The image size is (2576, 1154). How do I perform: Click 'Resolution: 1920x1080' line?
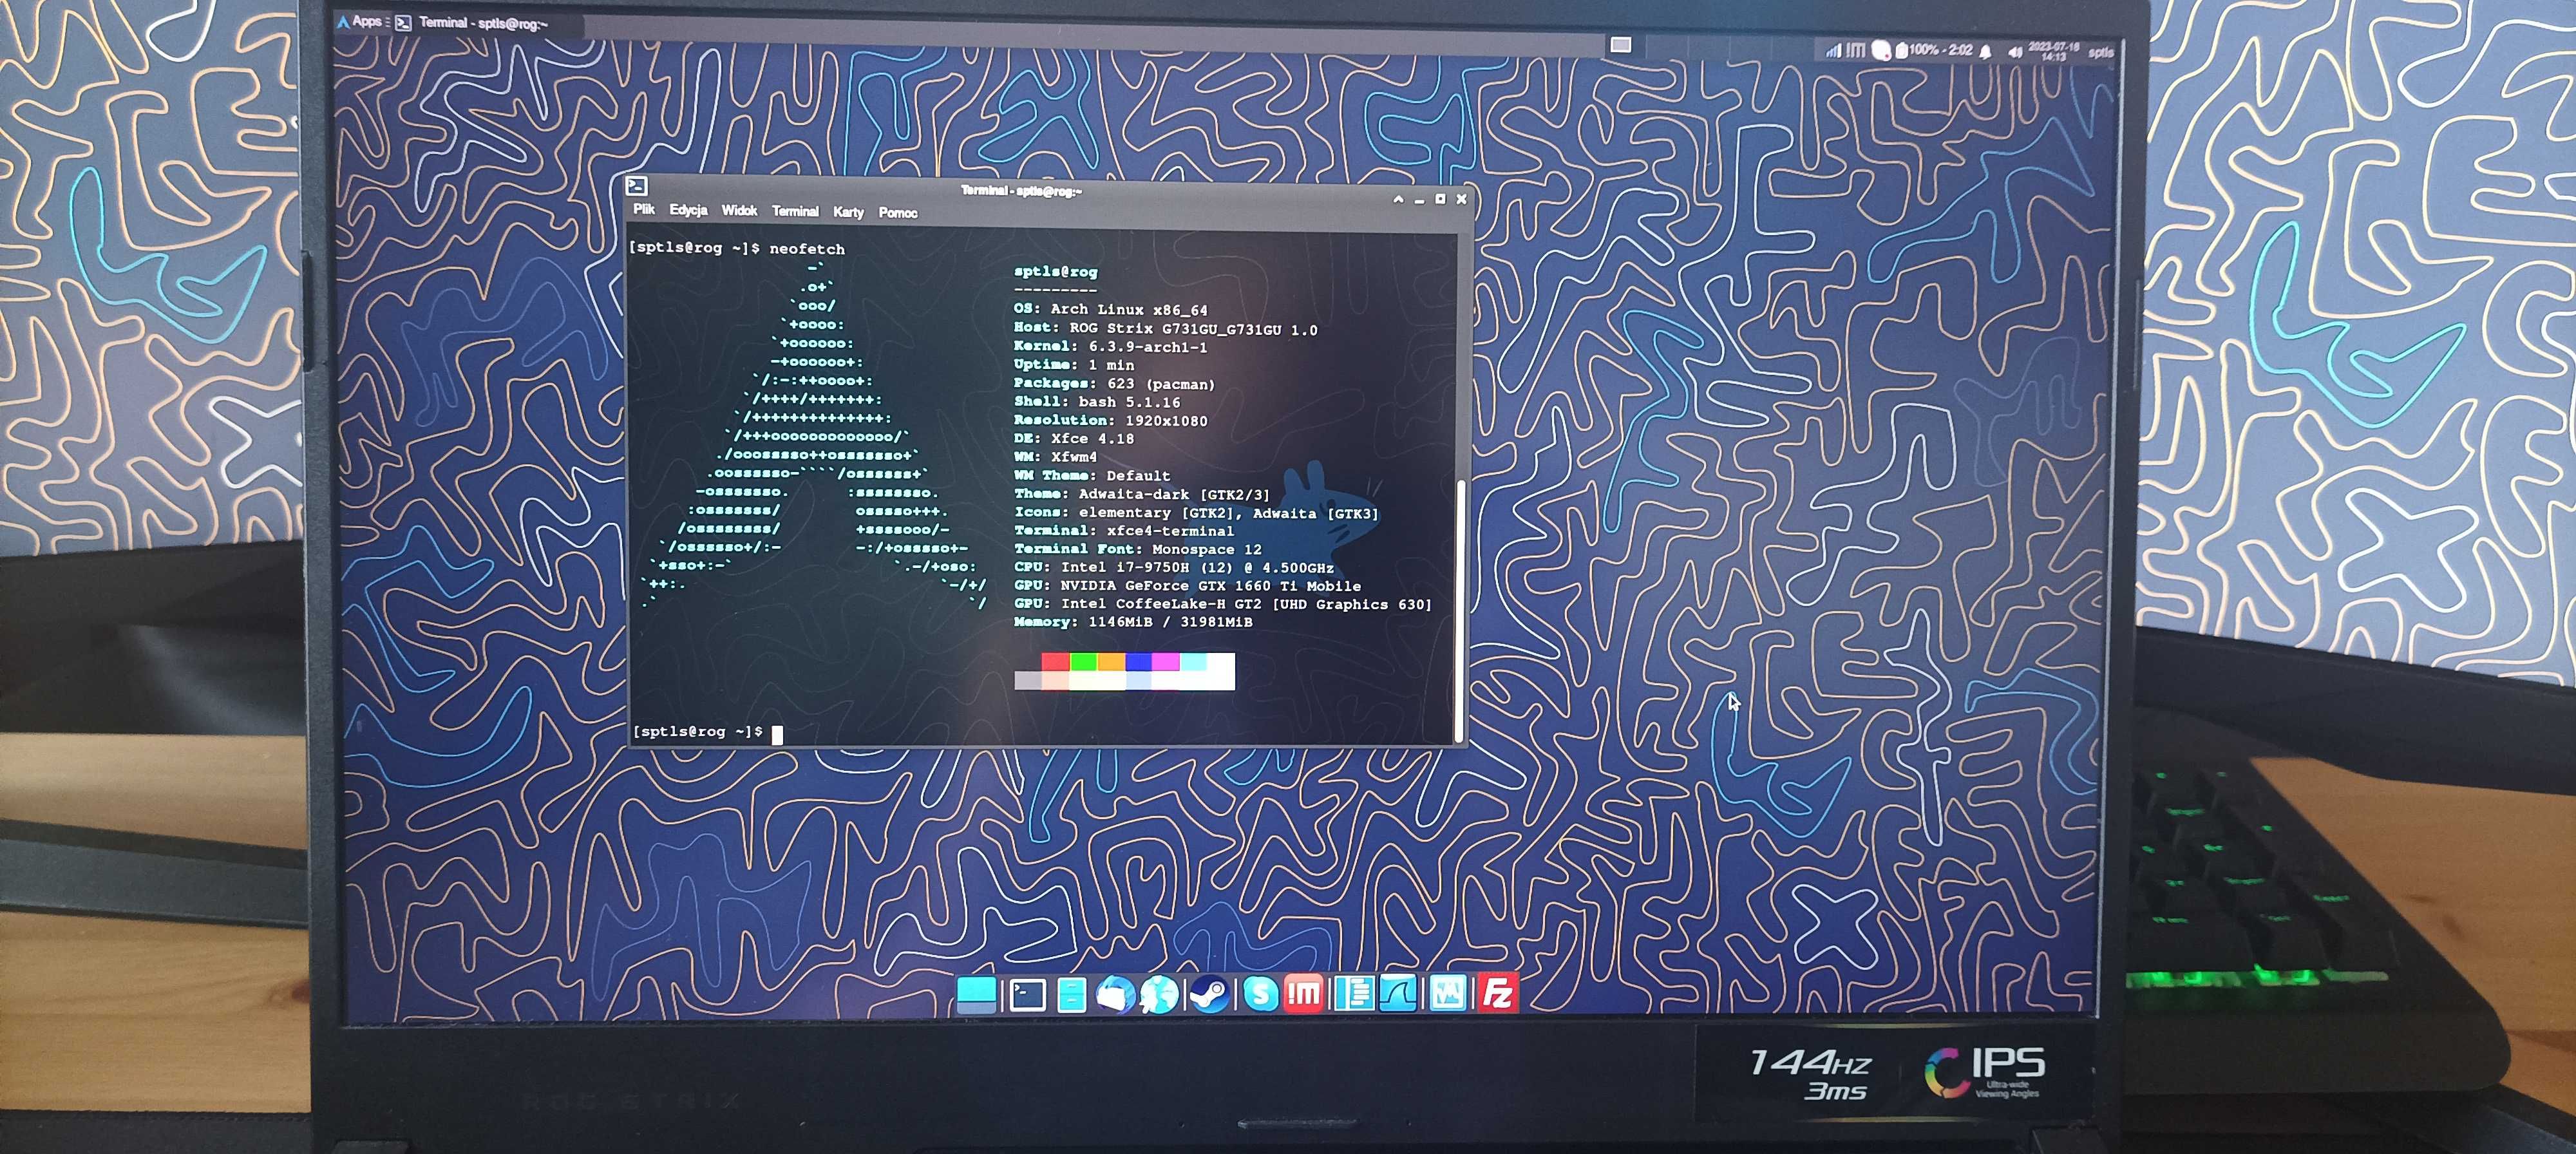click(1110, 421)
